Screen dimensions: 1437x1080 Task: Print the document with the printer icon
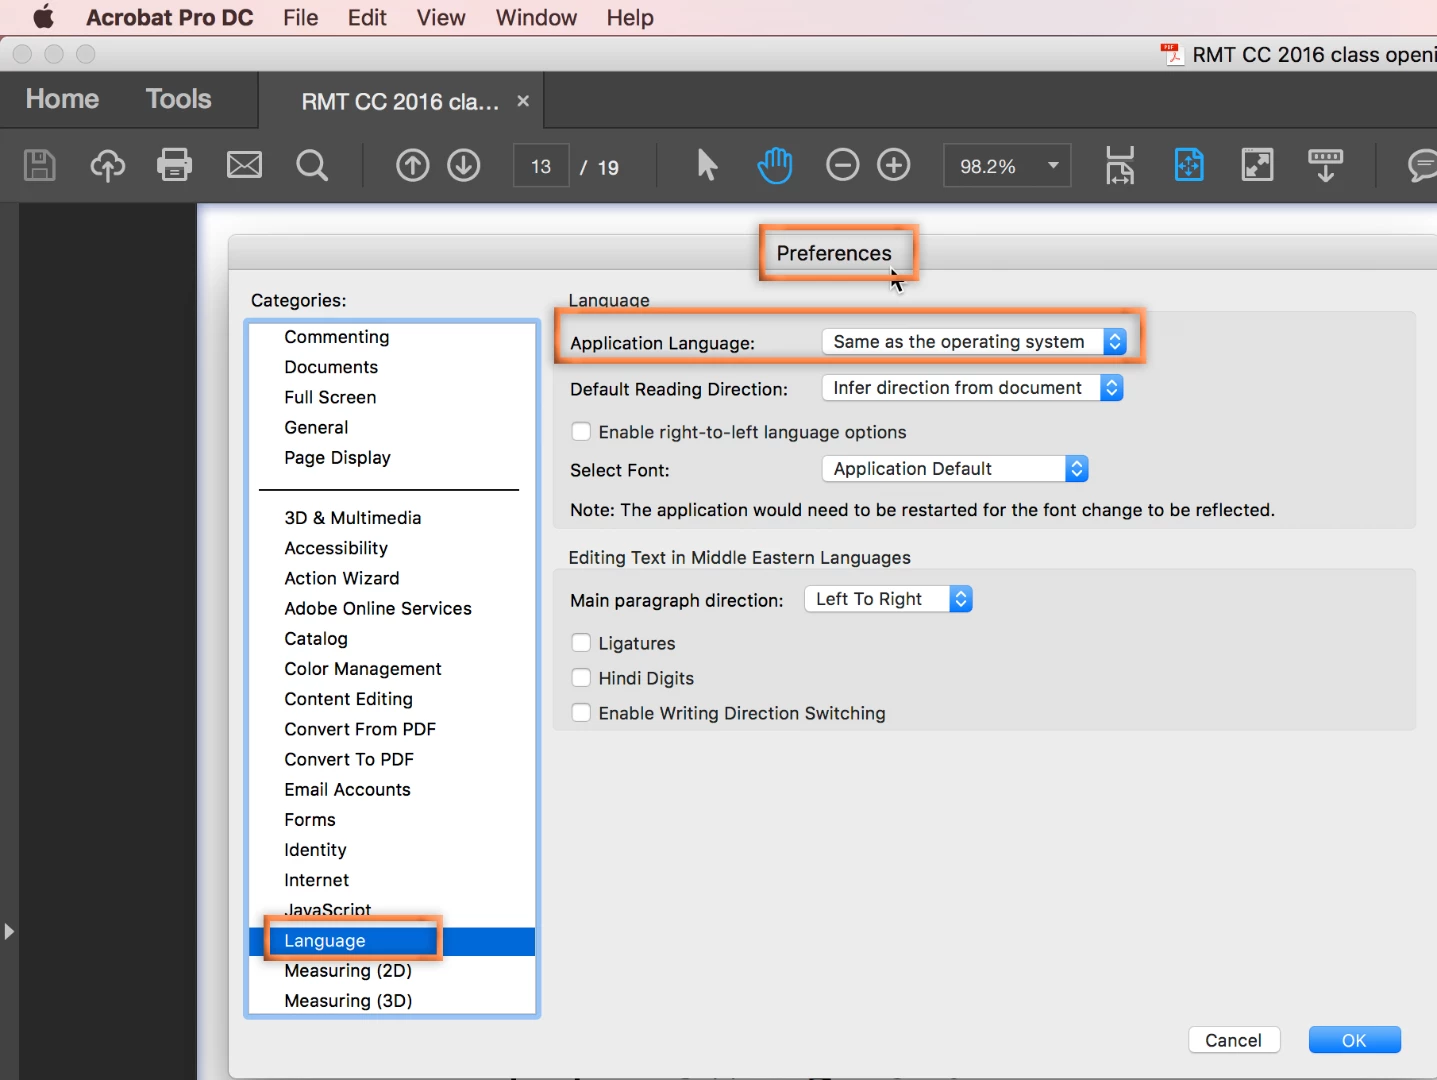pos(175,165)
